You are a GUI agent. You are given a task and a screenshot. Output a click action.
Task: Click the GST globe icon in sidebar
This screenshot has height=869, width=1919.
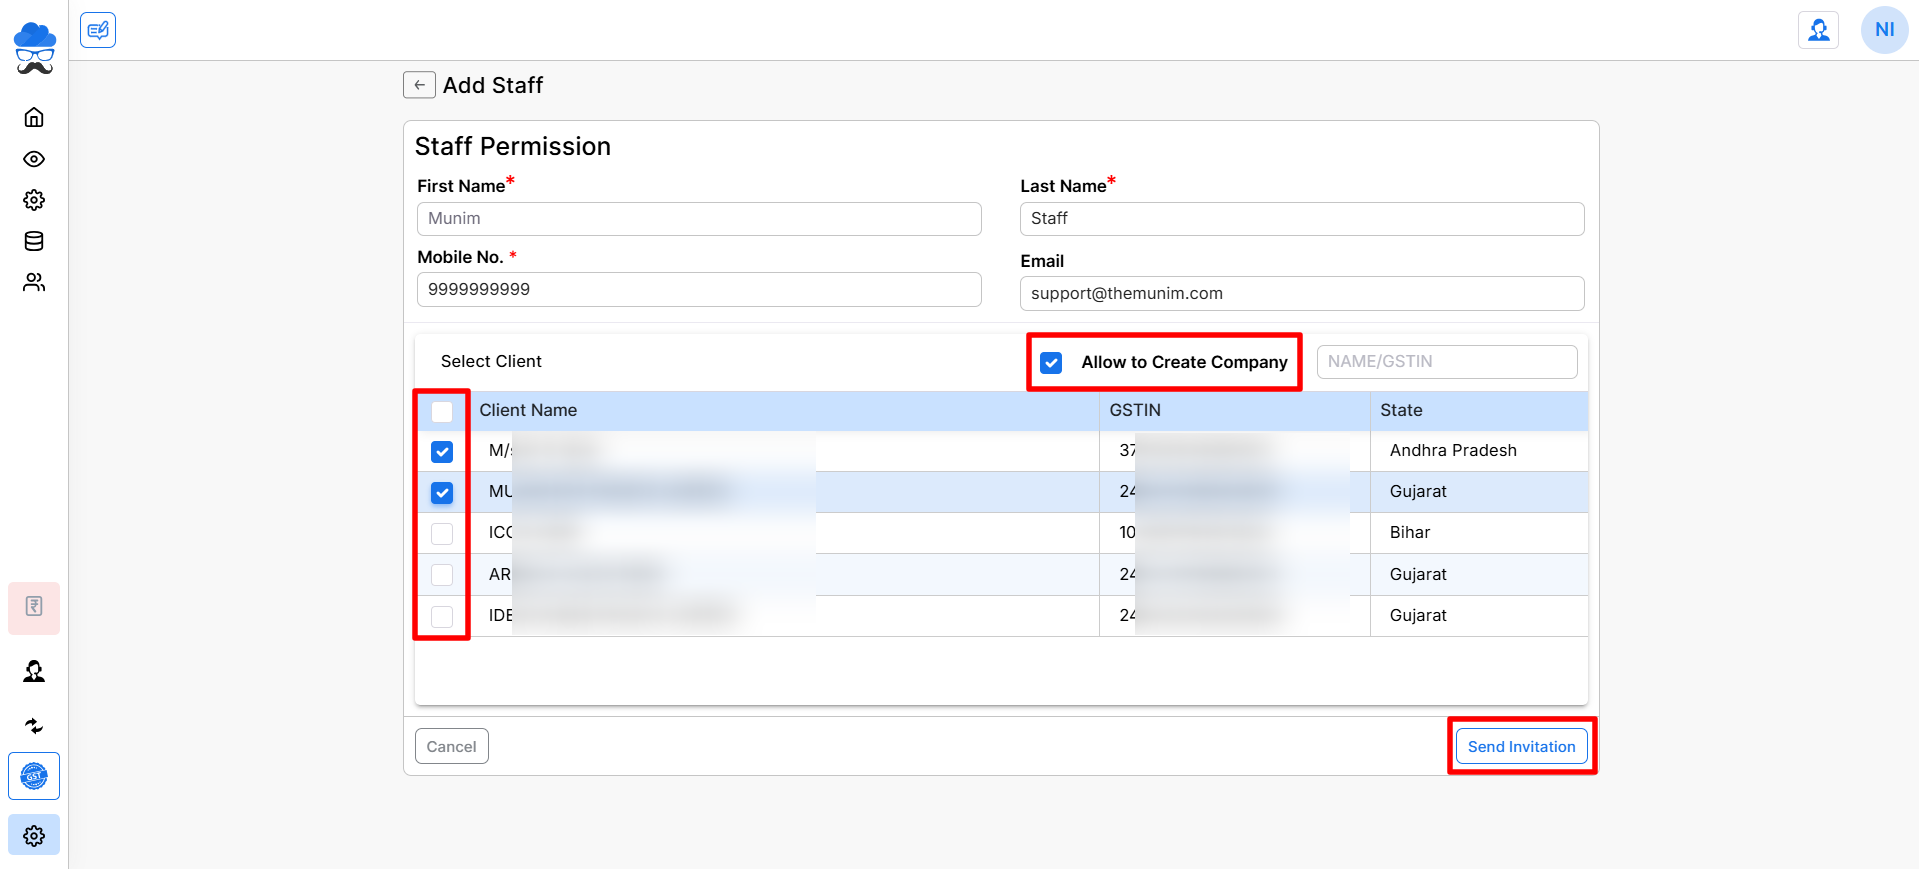point(34,776)
